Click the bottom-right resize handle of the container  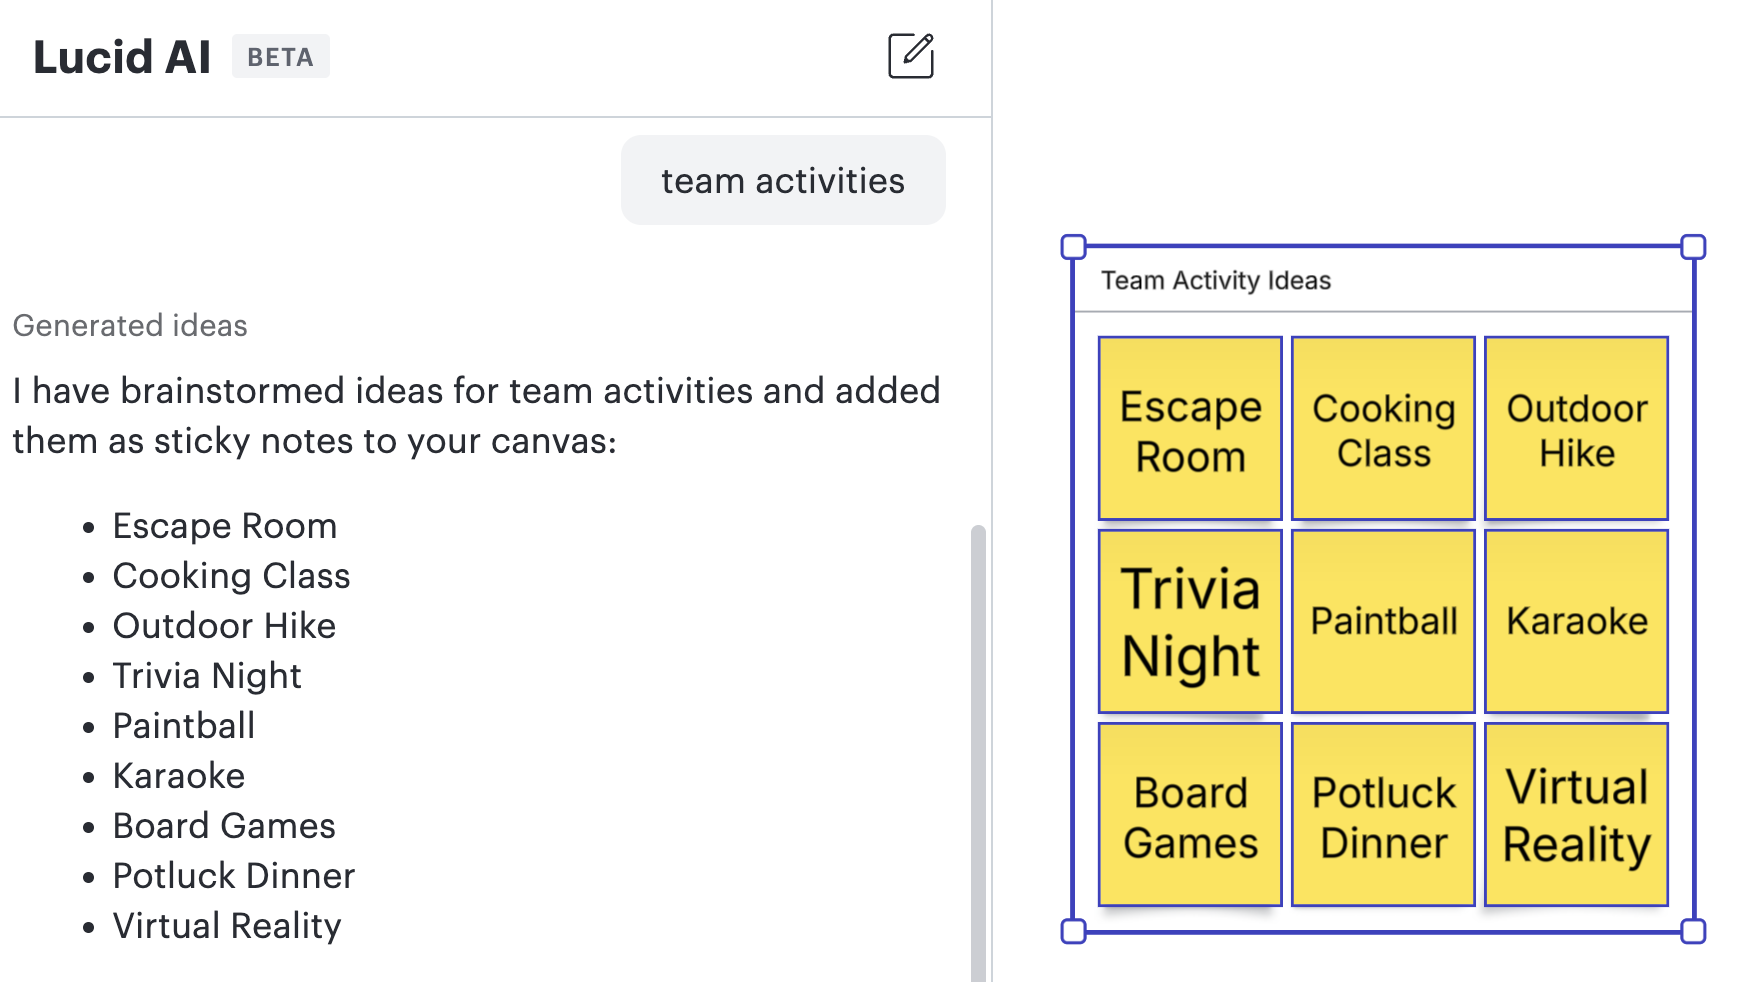(1693, 932)
